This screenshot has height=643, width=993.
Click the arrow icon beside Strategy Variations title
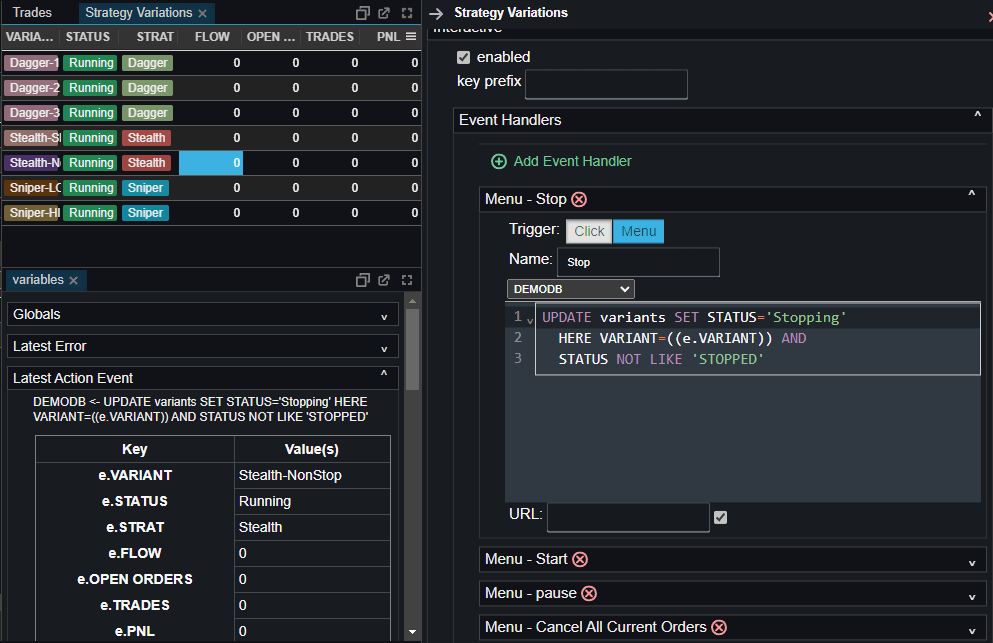click(436, 13)
